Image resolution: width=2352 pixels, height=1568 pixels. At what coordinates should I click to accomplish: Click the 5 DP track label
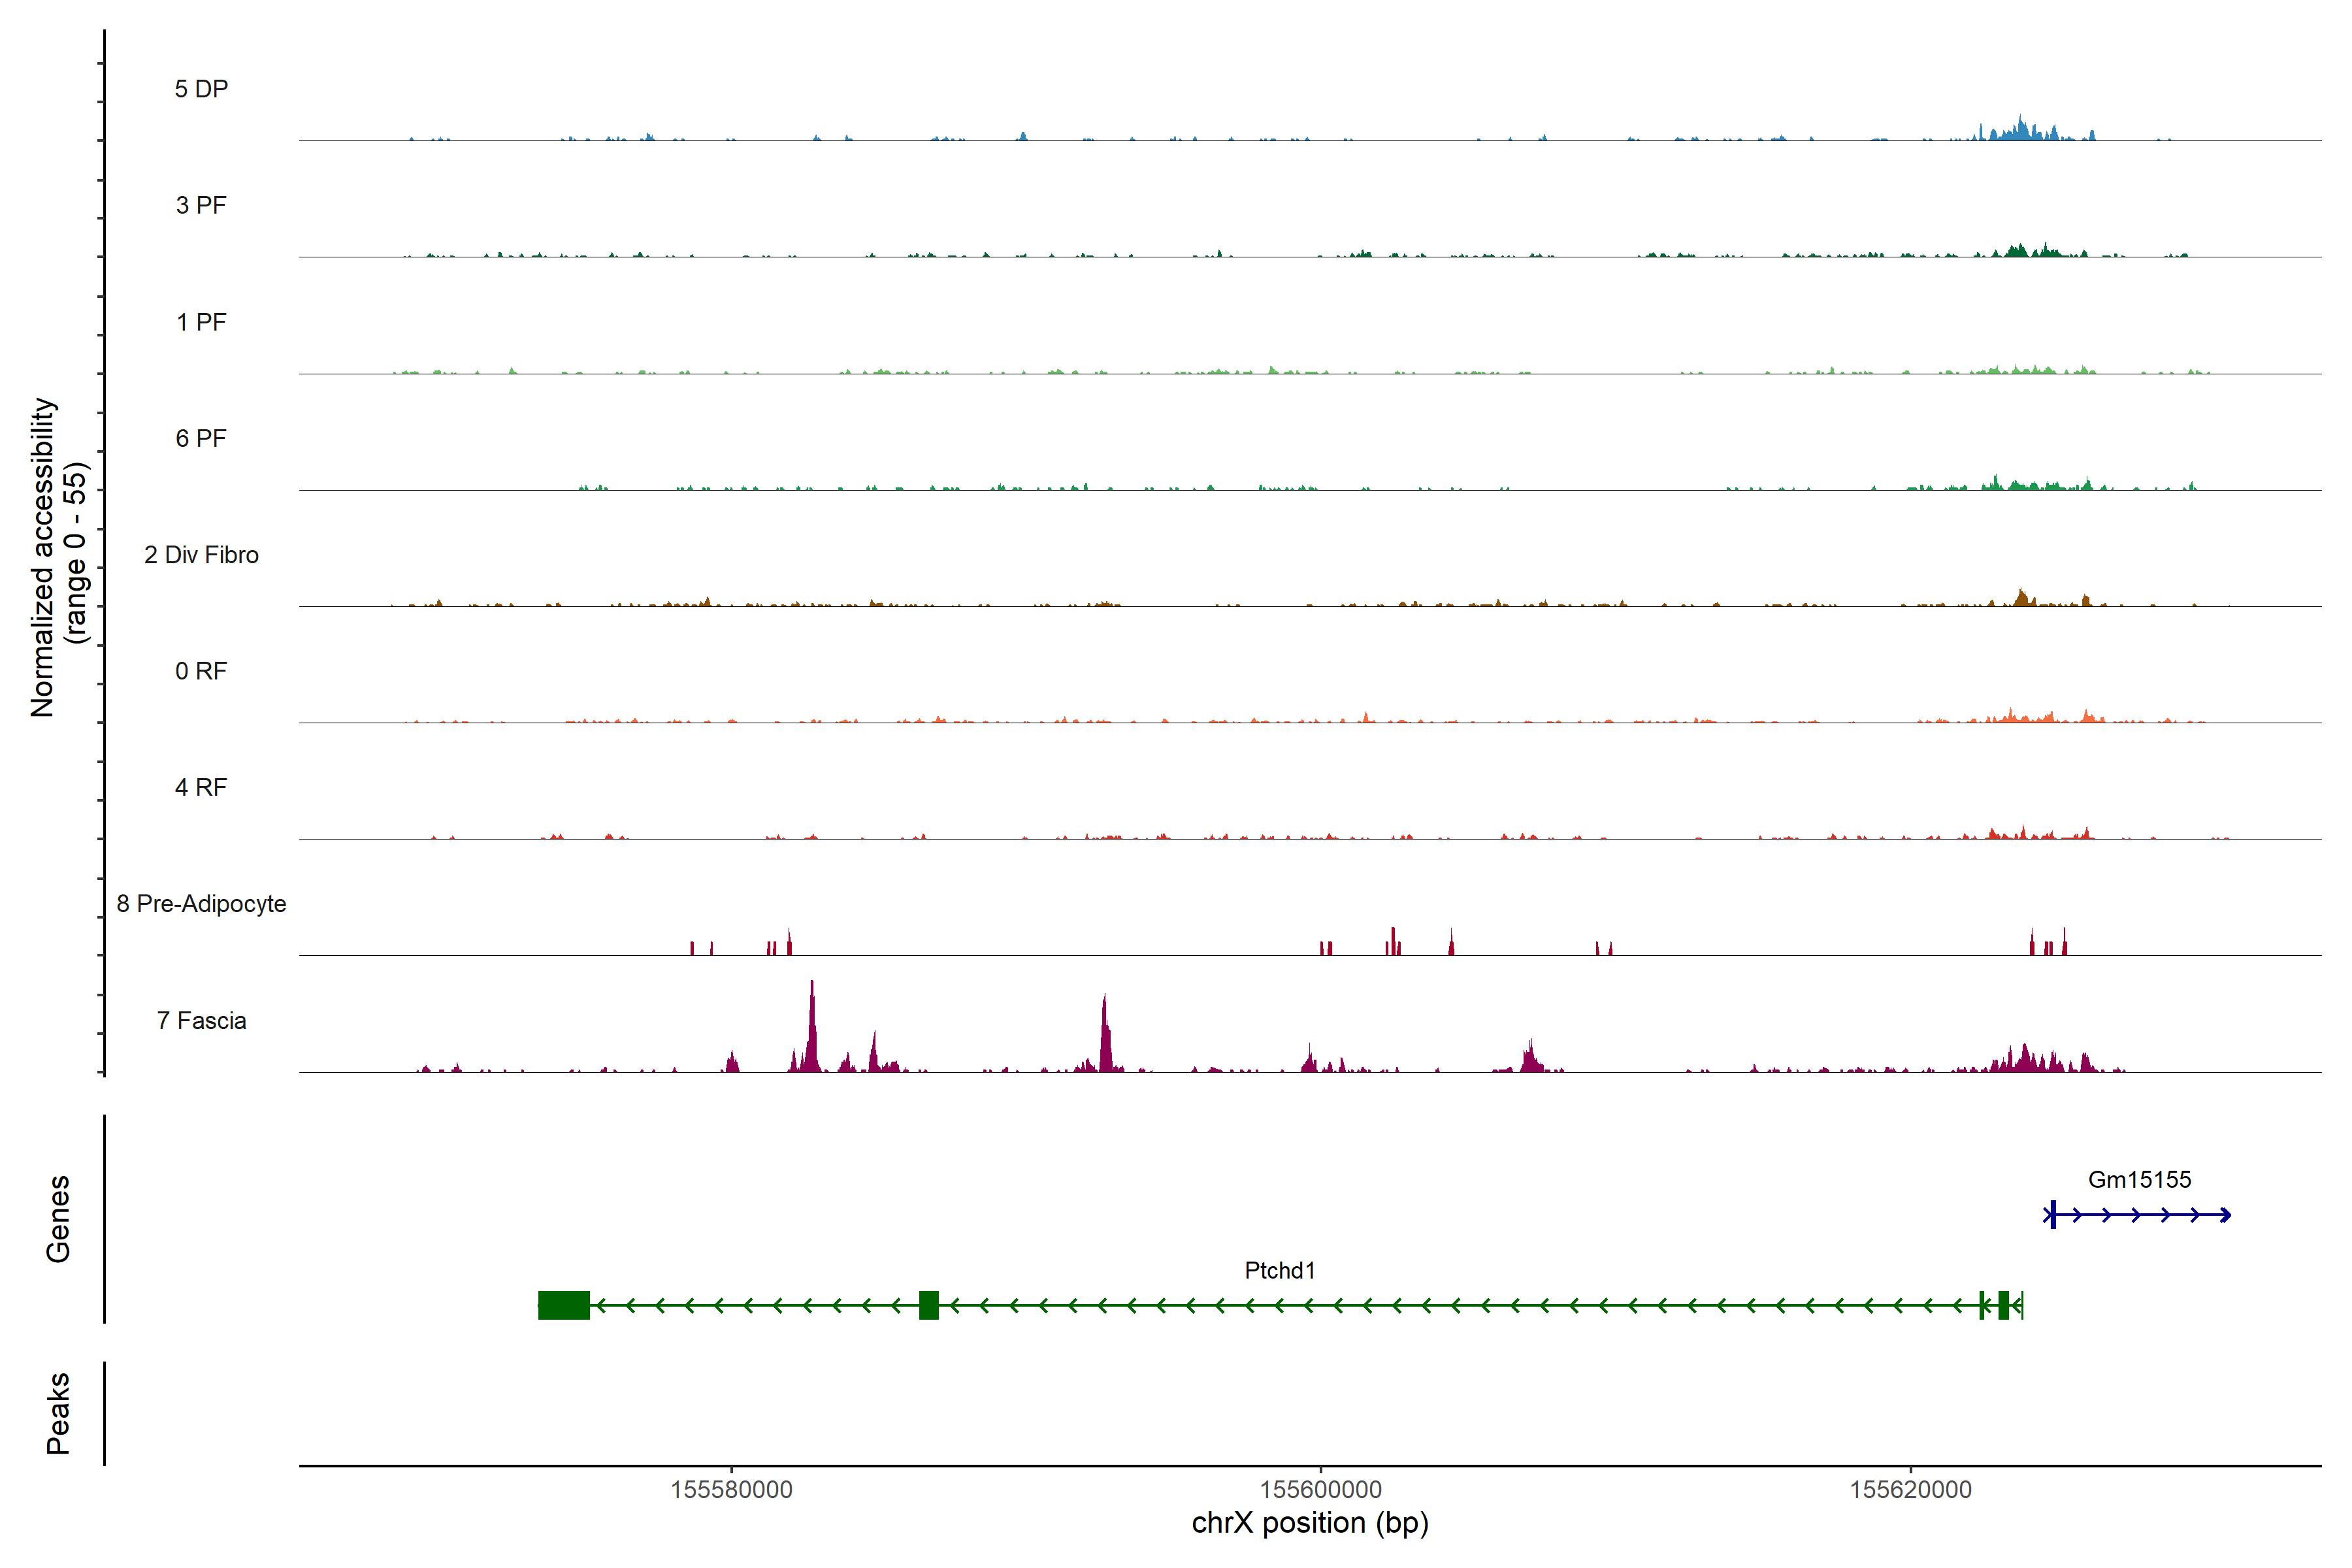tap(201, 89)
